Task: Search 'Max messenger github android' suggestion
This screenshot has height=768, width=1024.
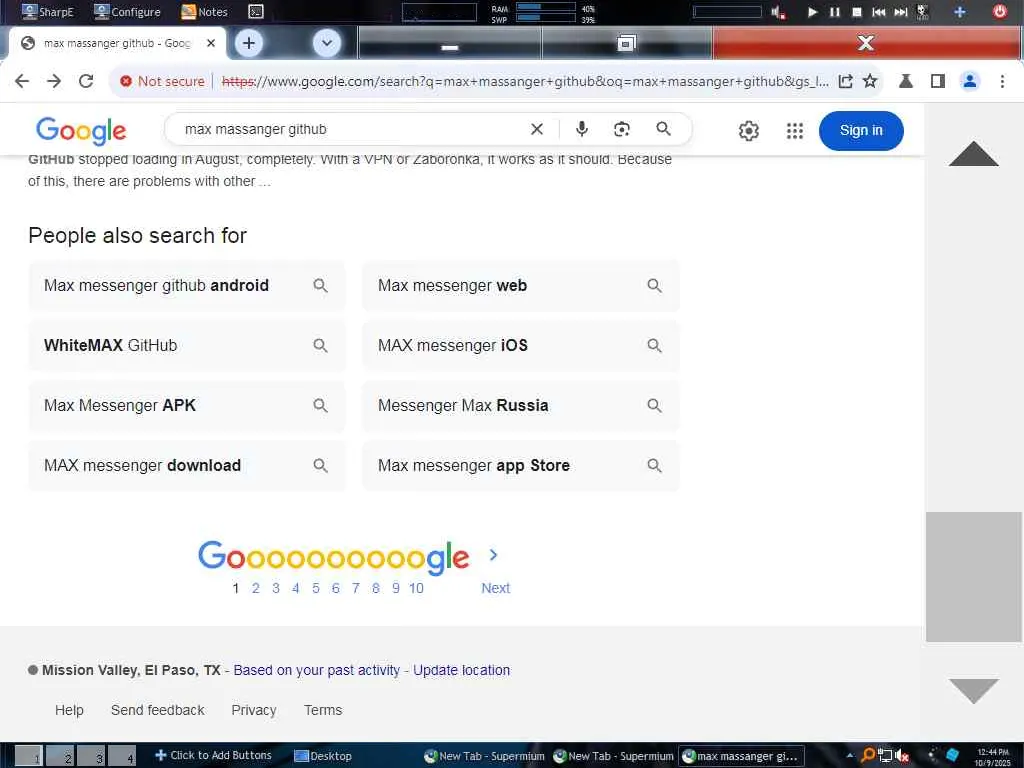Action: tap(186, 285)
